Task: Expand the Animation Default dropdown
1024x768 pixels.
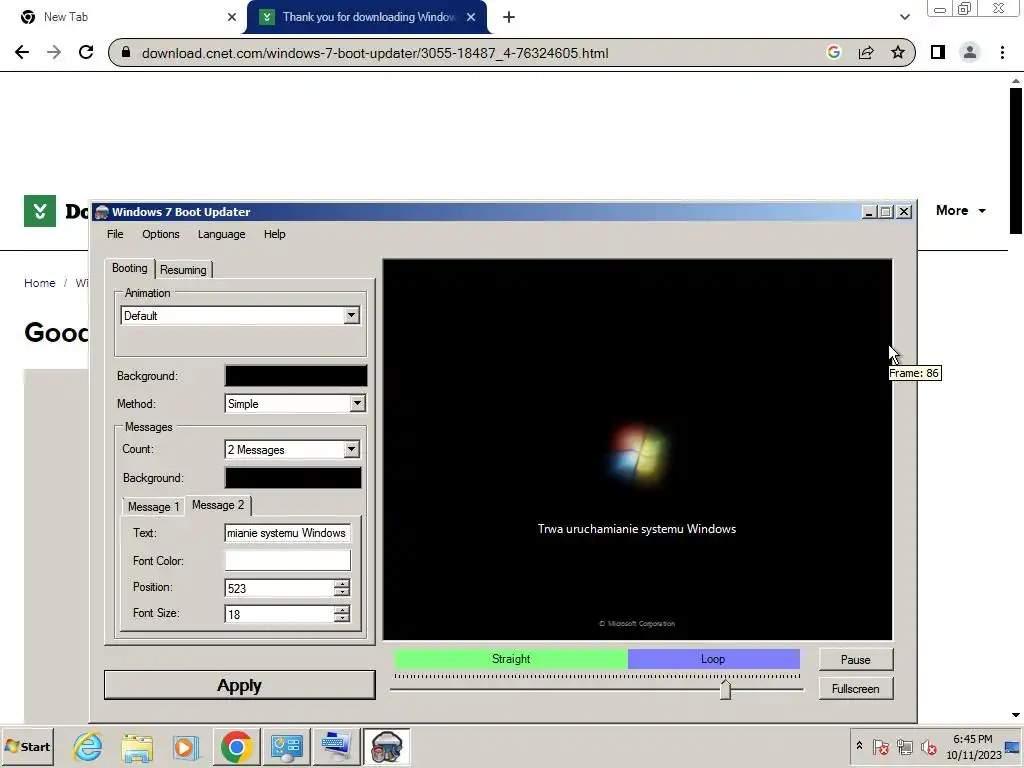Action: (x=351, y=315)
